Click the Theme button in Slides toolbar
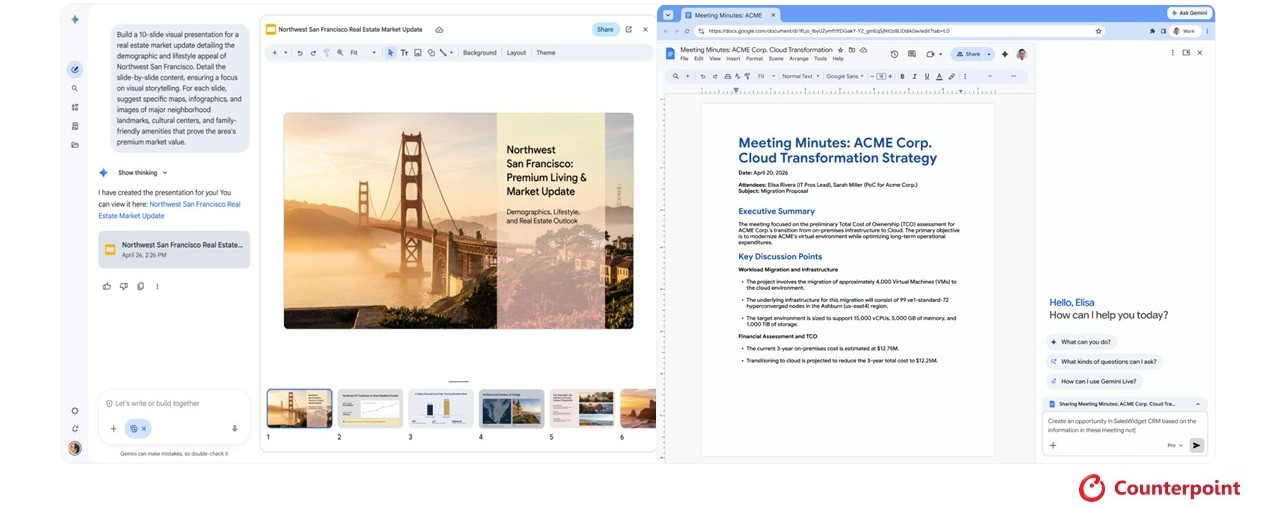Screen dimensions: 1280x507 coord(546,53)
